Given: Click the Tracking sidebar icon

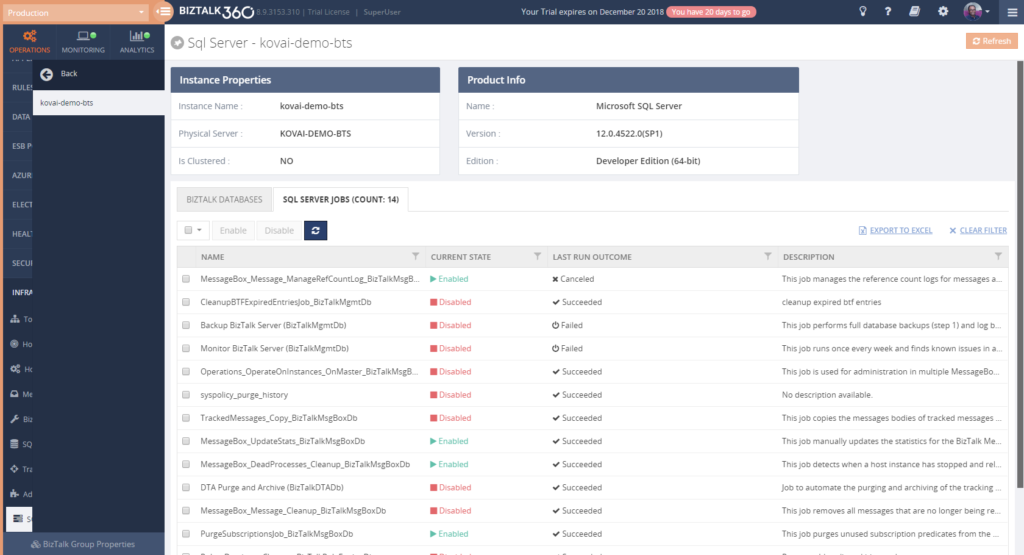Looking at the screenshot, I should [x=14, y=468].
